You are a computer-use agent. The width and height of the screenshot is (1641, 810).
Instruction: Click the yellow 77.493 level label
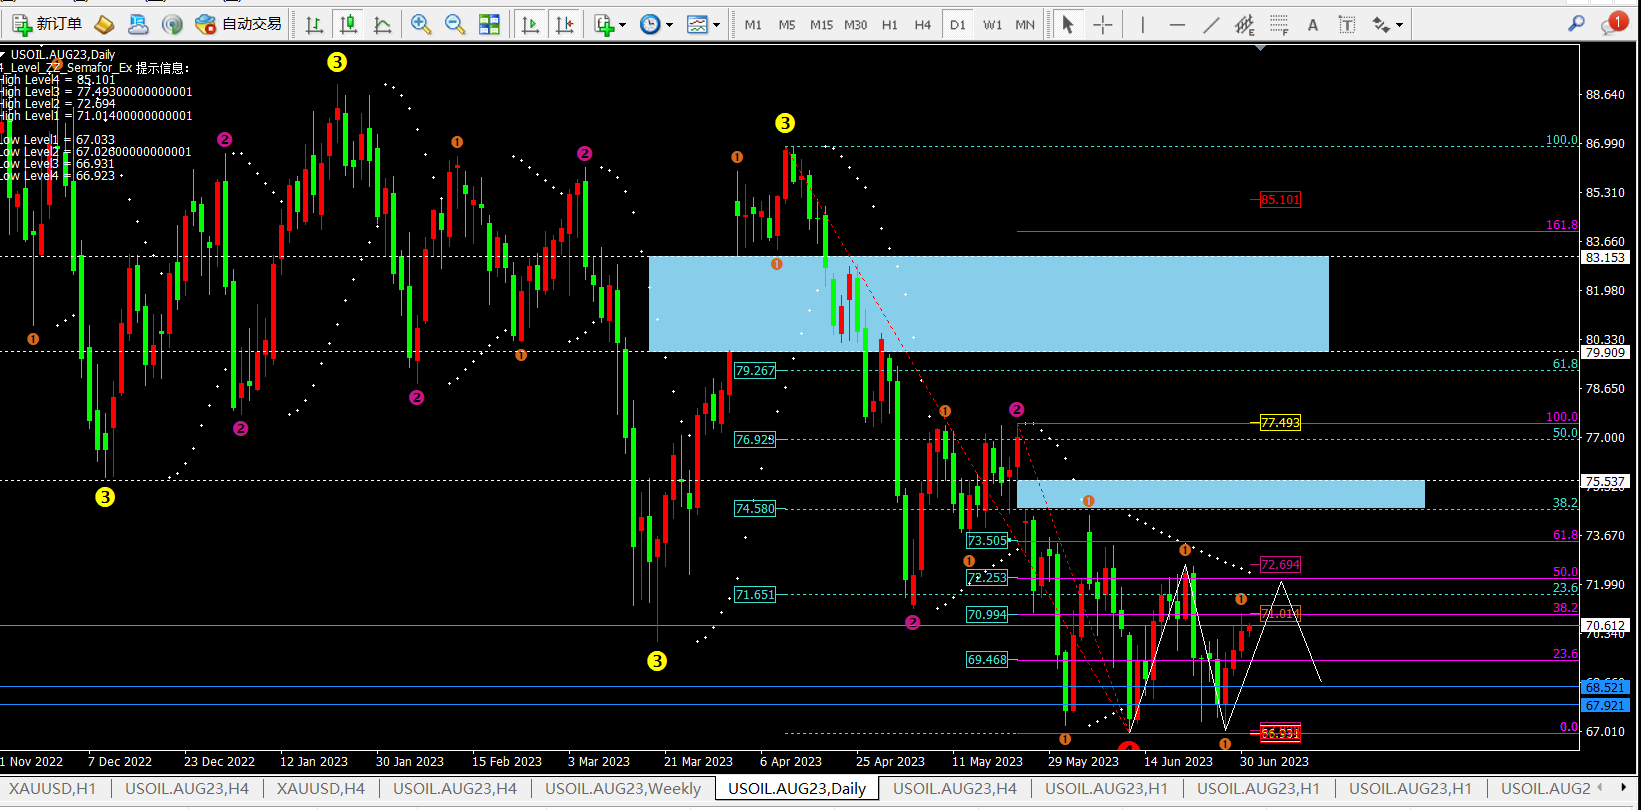[x=1280, y=423]
